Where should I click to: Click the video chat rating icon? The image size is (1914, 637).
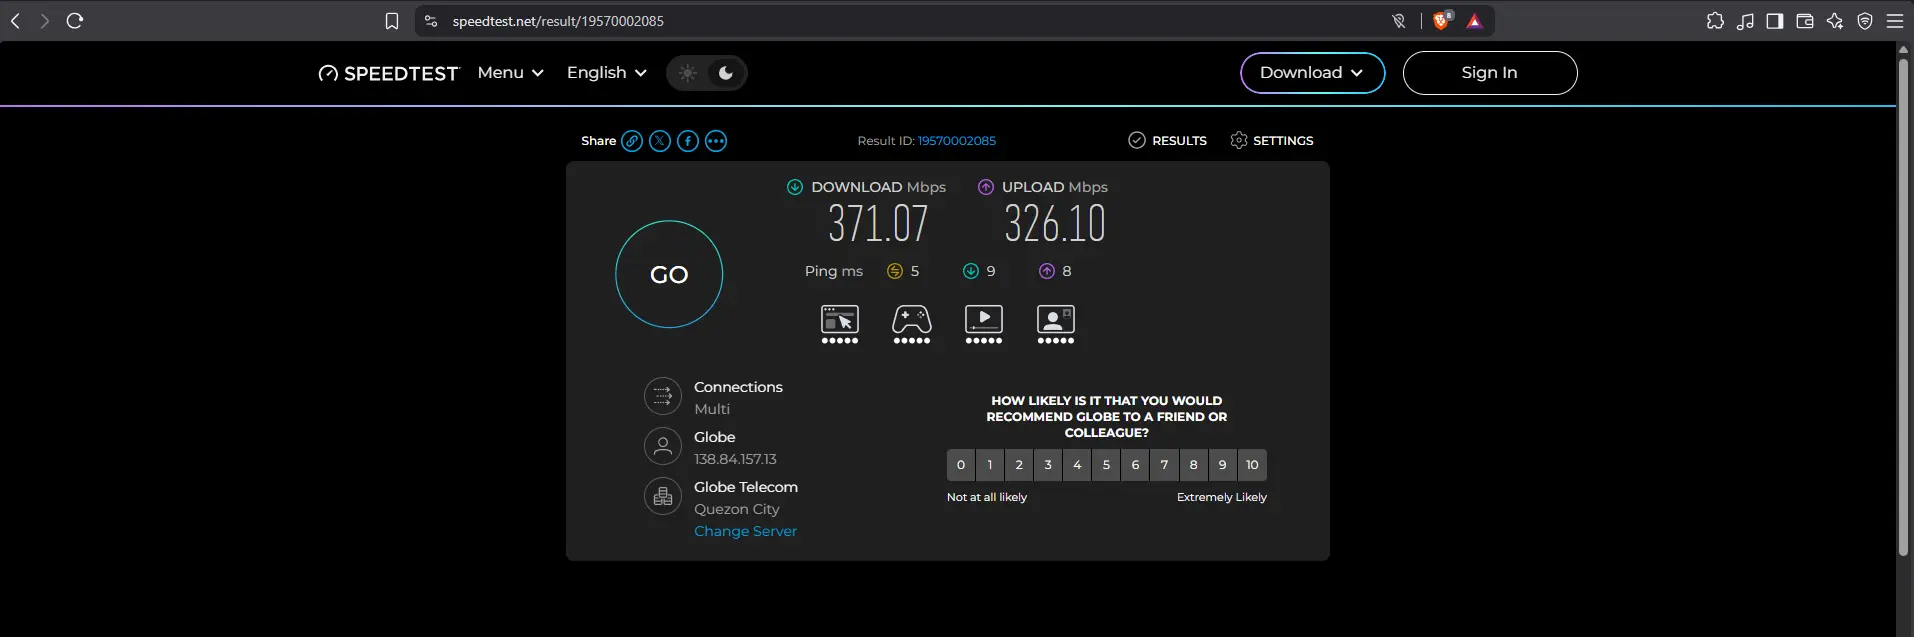(x=1056, y=324)
